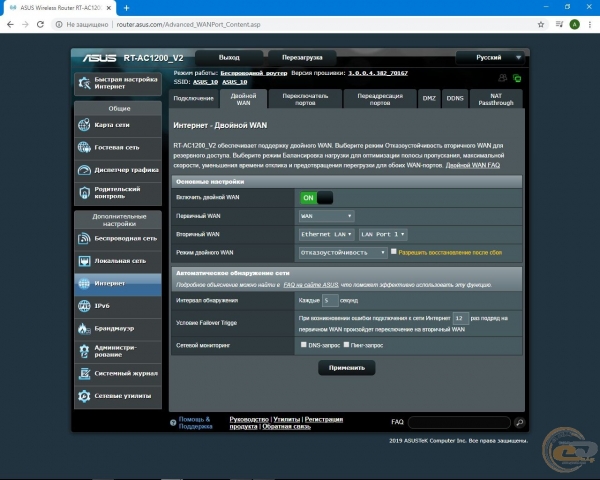Screen dimensions: 600x480
Task: Toggle the Dual WAN ON switch
Action: coord(316,198)
